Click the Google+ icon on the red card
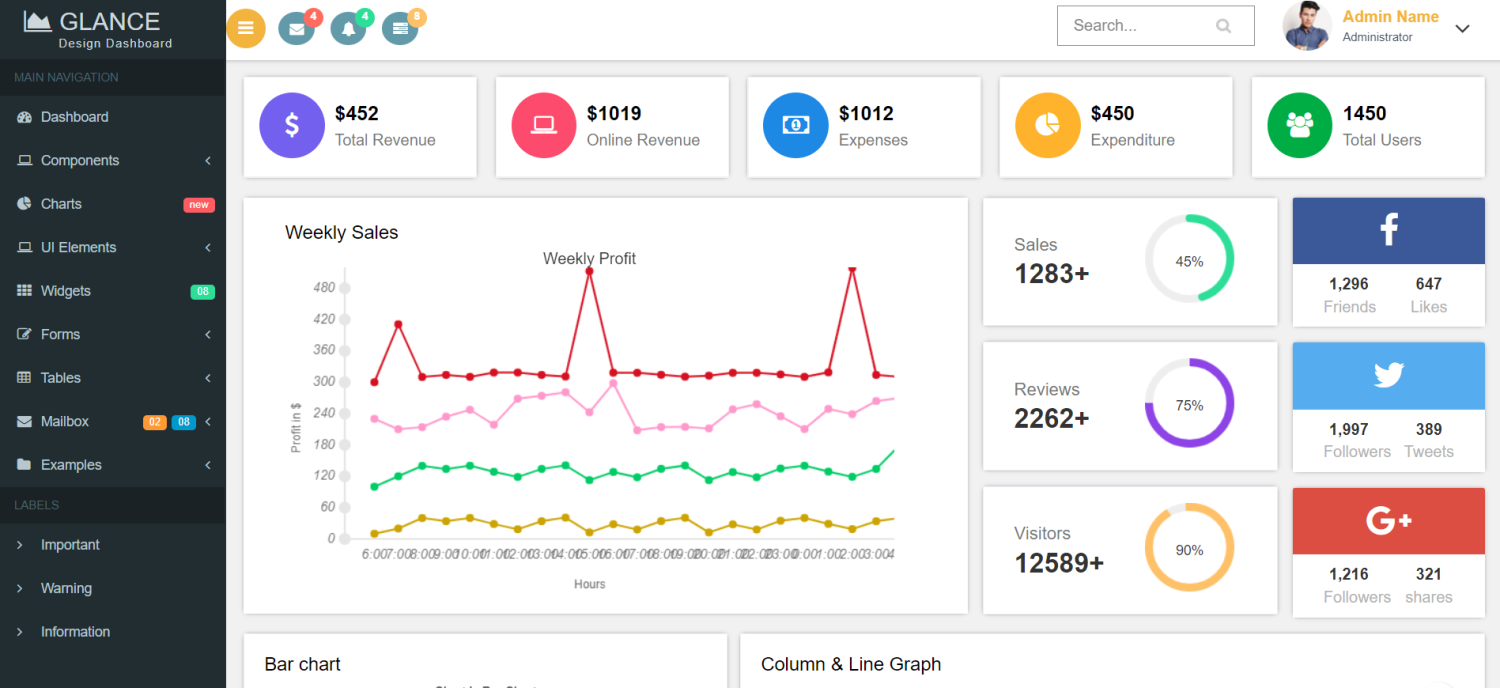 (1388, 520)
